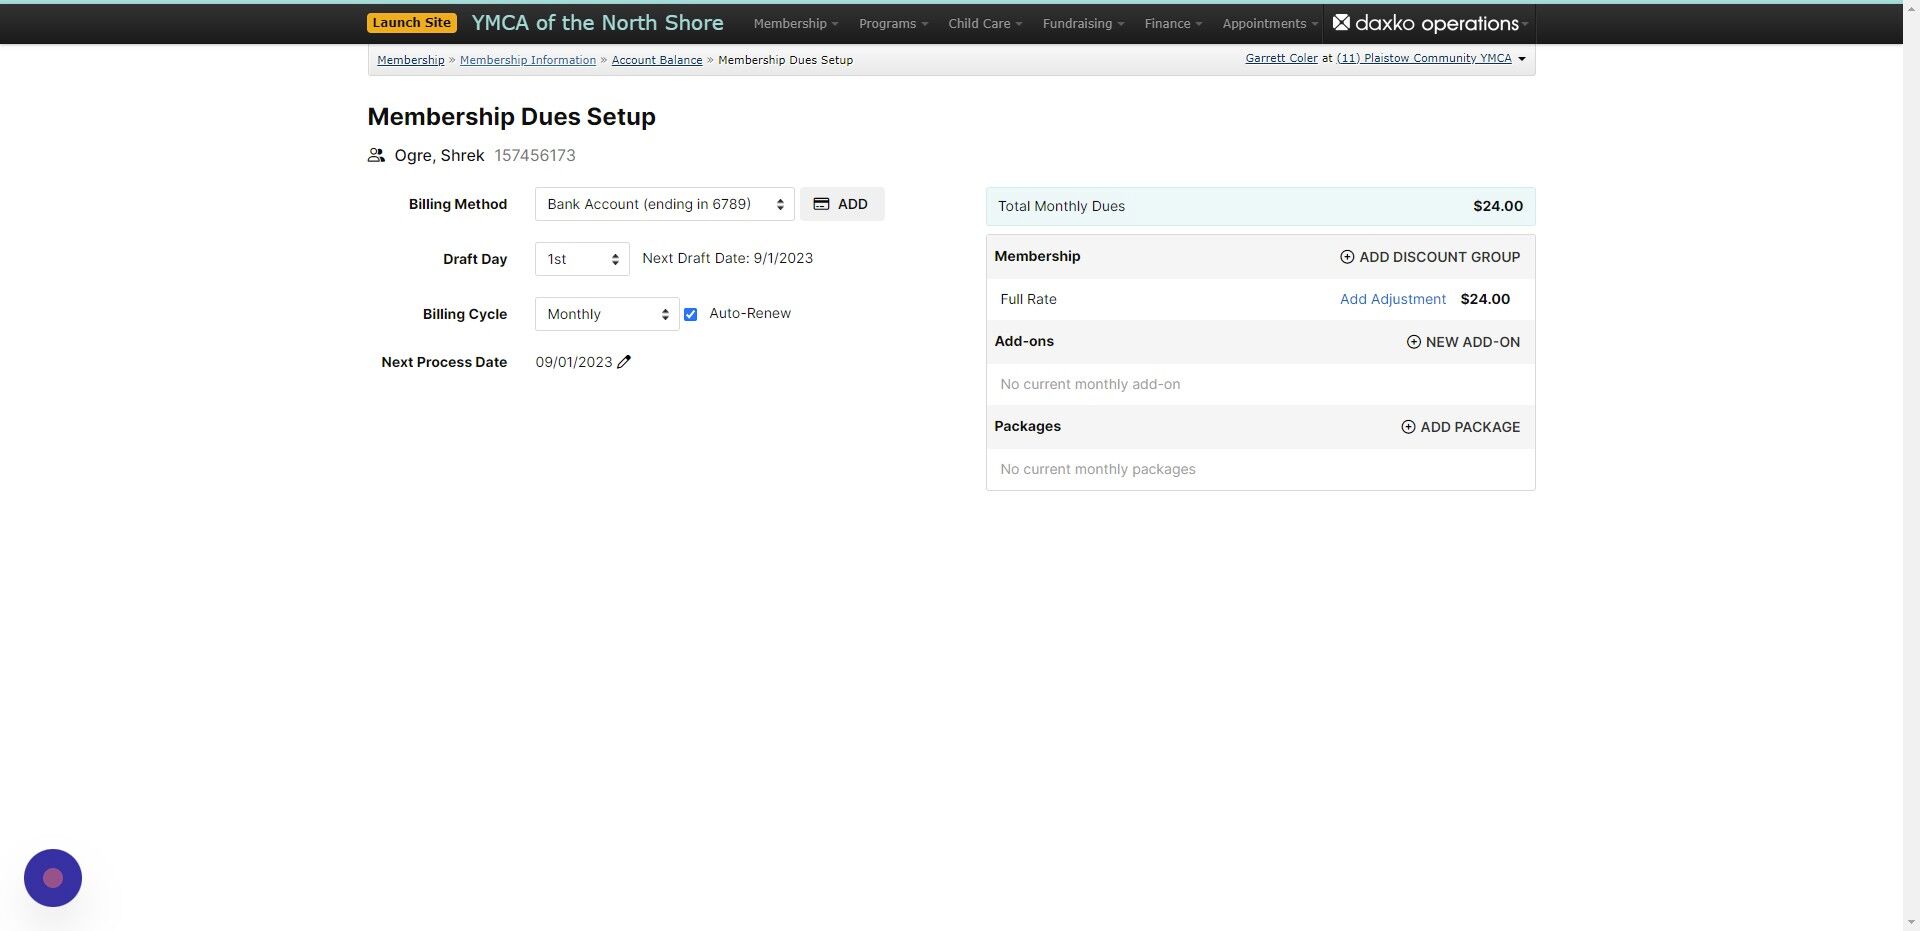Click the plus icon beside ADD PACKAGE
The width and height of the screenshot is (1920, 931).
point(1409,427)
